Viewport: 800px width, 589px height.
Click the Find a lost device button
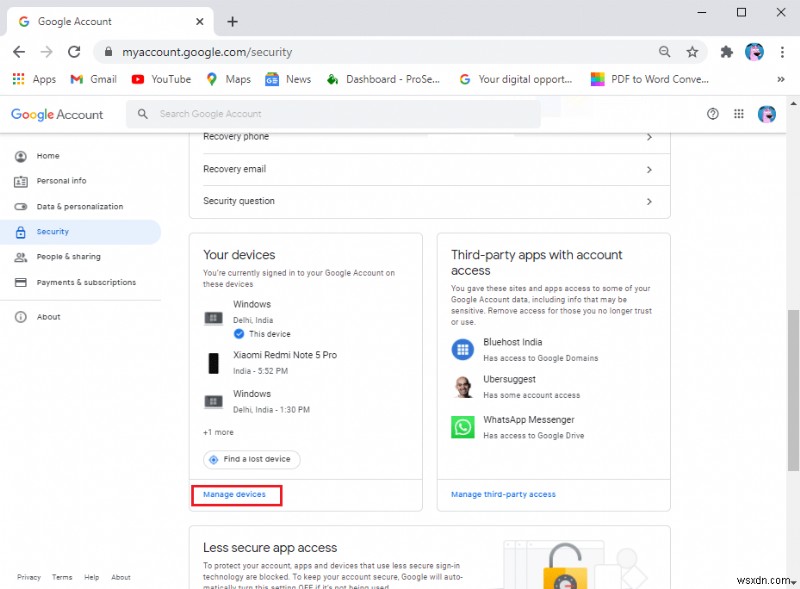[250, 459]
